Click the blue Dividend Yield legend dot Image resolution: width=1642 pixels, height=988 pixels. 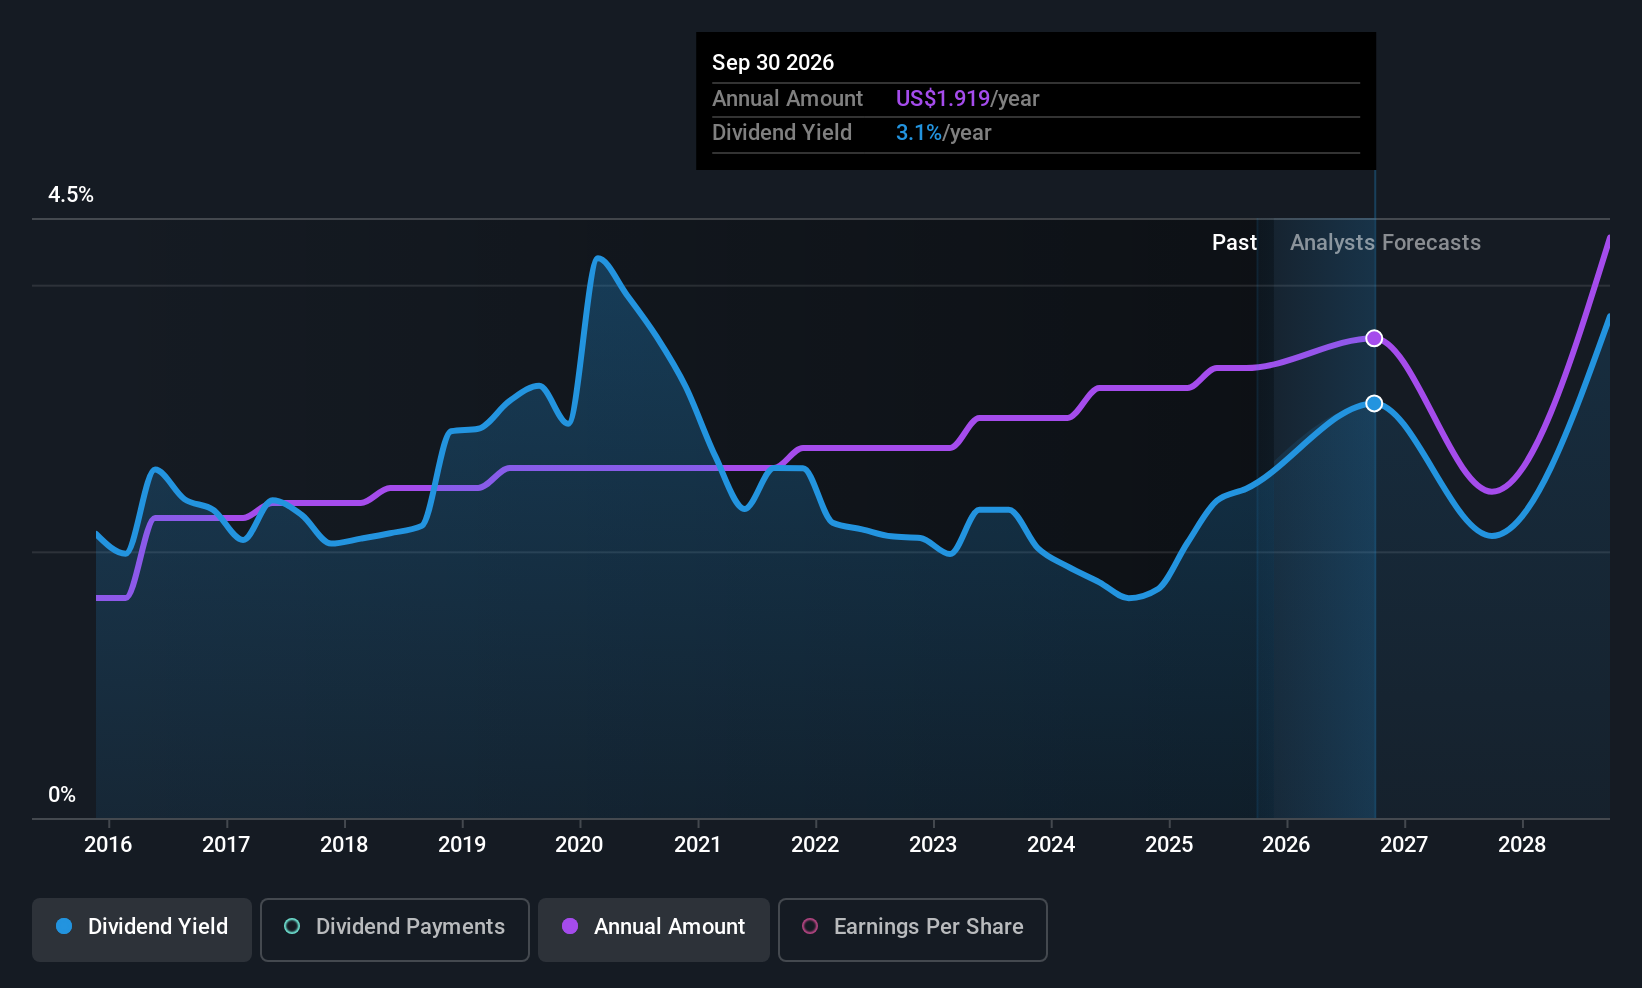click(64, 926)
